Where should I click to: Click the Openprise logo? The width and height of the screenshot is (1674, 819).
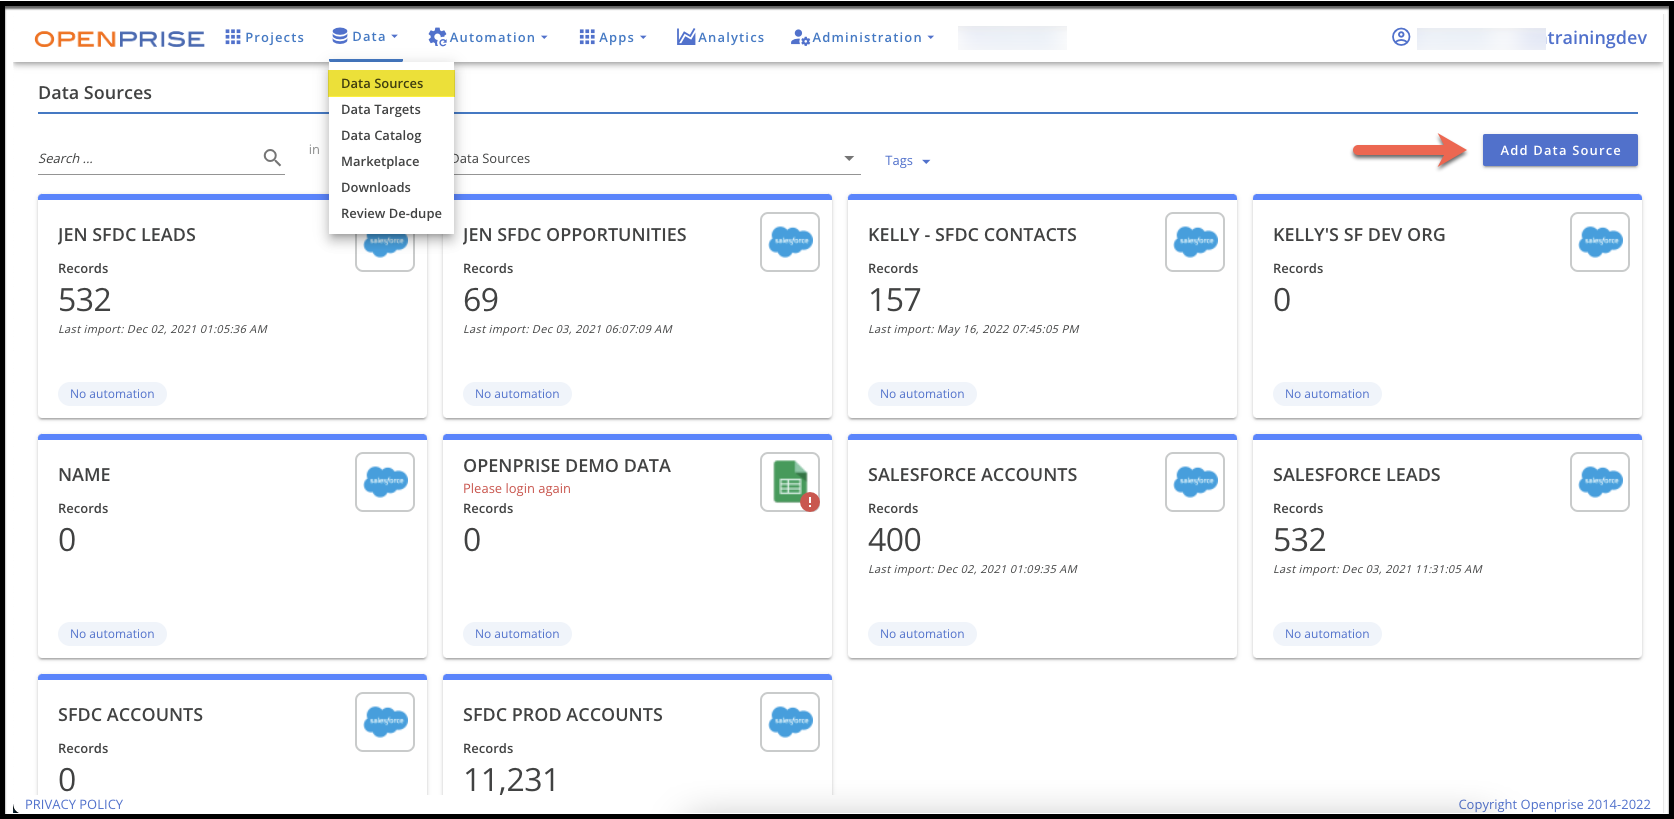coord(119,38)
